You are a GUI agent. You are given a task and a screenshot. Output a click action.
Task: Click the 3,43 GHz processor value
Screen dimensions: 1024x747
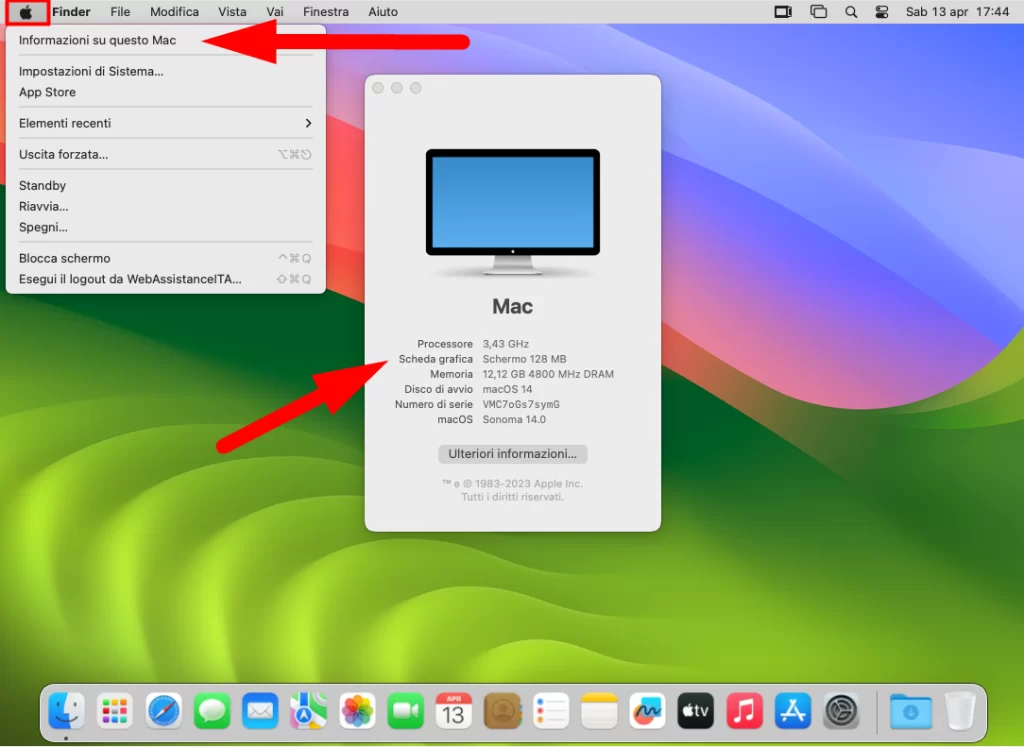(x=505, y=343)
